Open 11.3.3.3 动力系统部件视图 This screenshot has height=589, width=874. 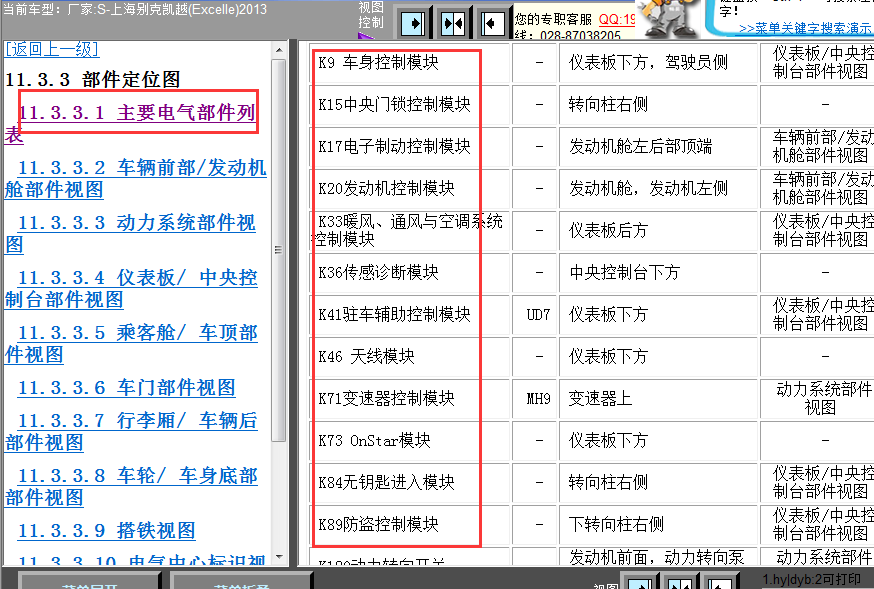click(130, 233)
